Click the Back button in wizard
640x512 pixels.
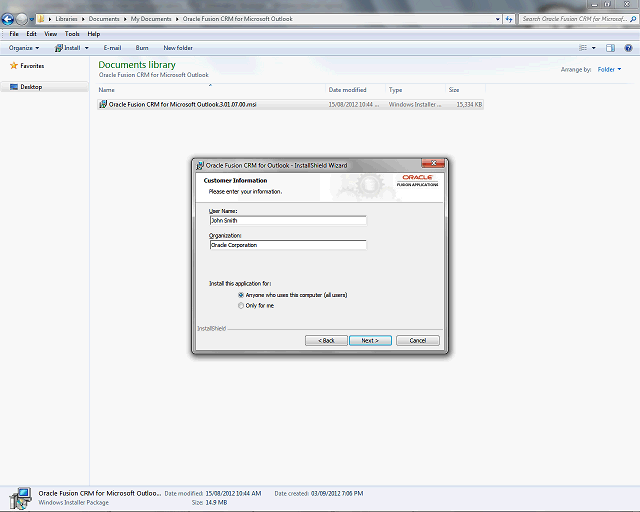(x=326, y=341)
